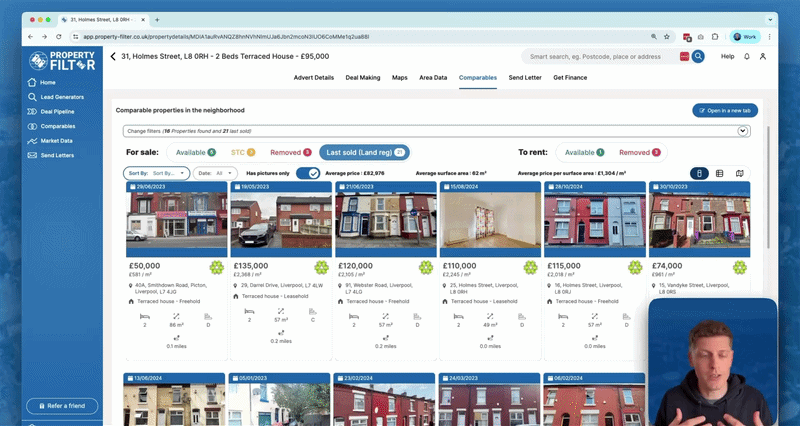Open the Date: All dropdown
Image resolution: width=800 pixels, height=426 pixels.
click(x=215, y=173)
